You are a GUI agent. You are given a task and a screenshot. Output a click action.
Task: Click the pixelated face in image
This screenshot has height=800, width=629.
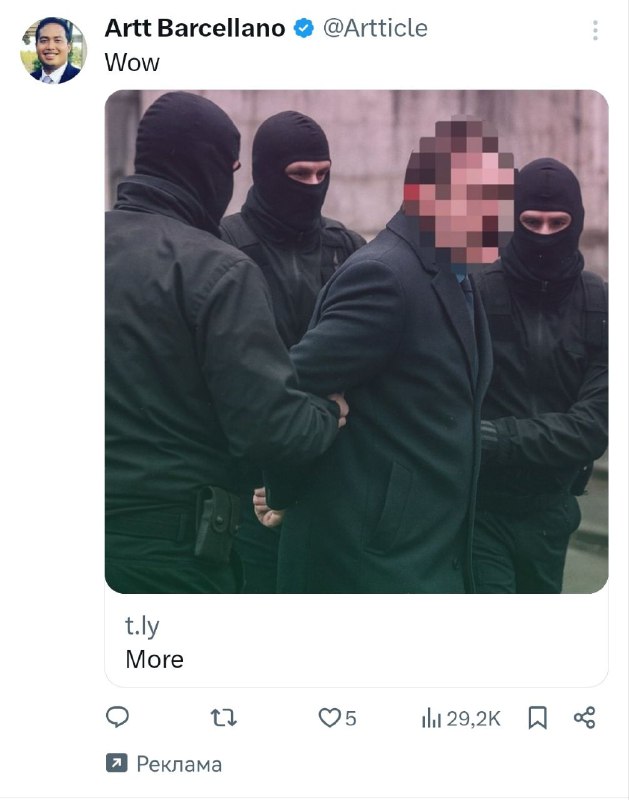pos(459,194)
